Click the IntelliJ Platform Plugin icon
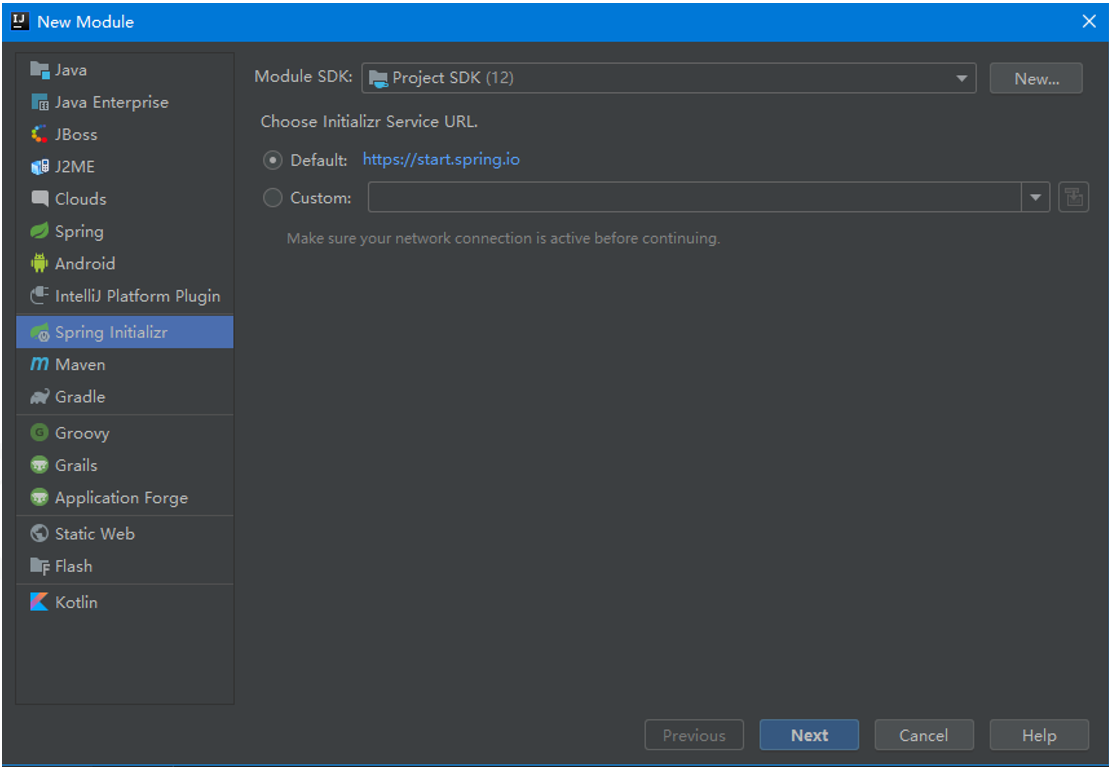Screen dimensions: 1109x768 point(40,296)
